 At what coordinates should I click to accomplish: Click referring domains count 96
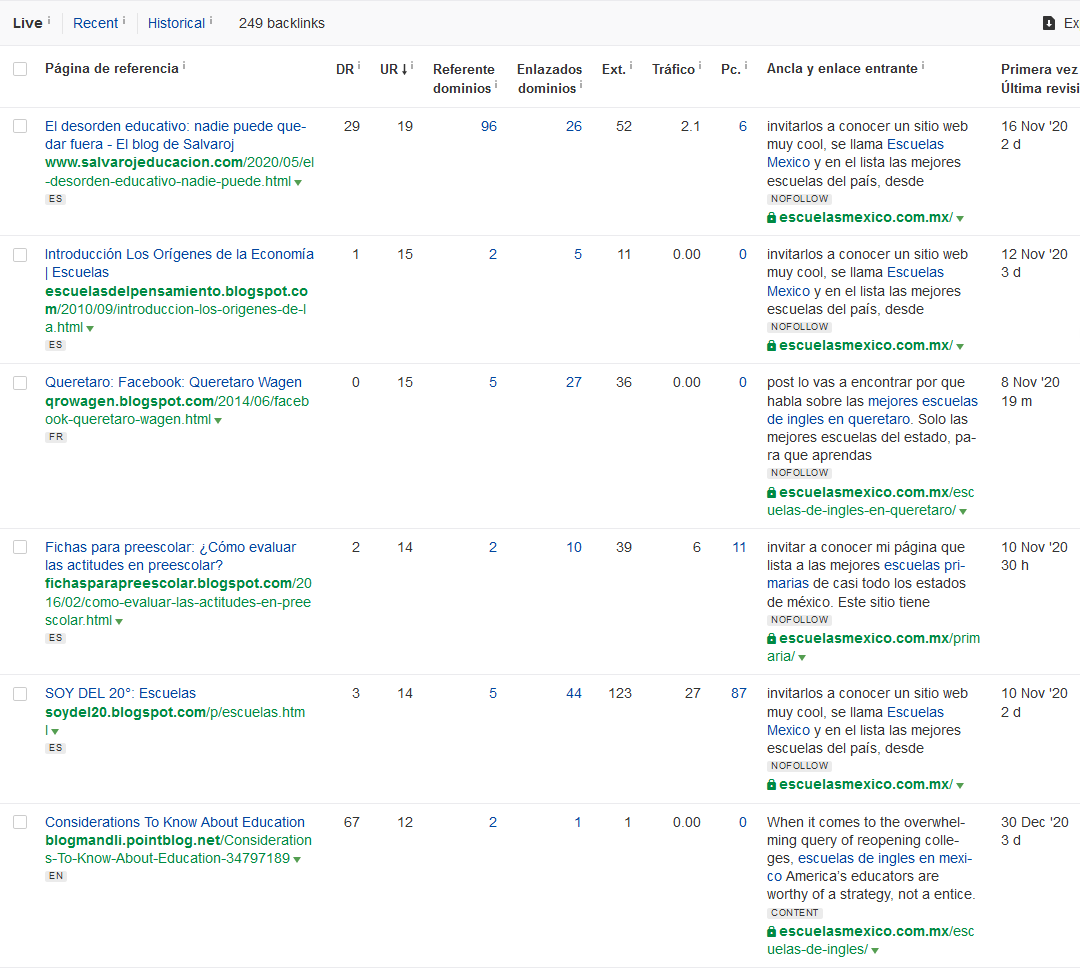tap(488, 126)
